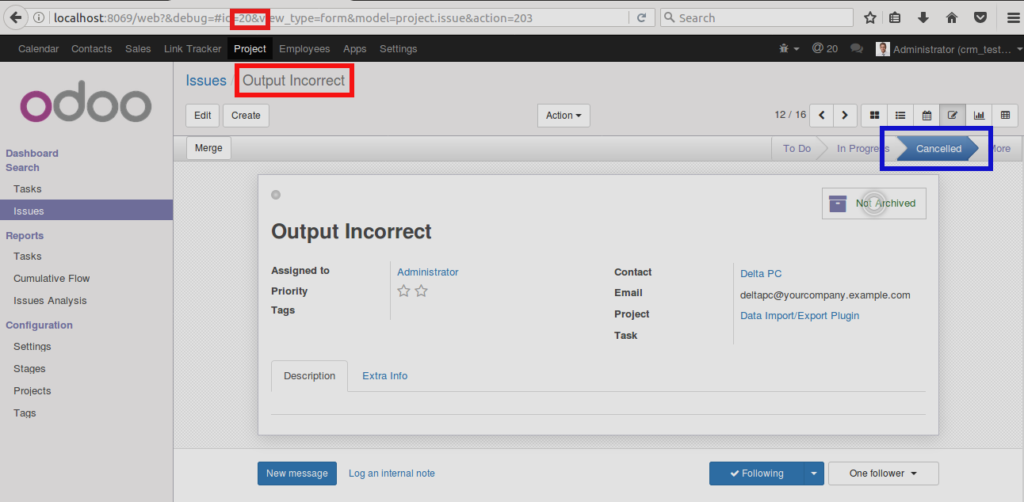The image size is (1024, 502).
Task: Open Tasks under Search in sidebar
Action: (27, 189)
